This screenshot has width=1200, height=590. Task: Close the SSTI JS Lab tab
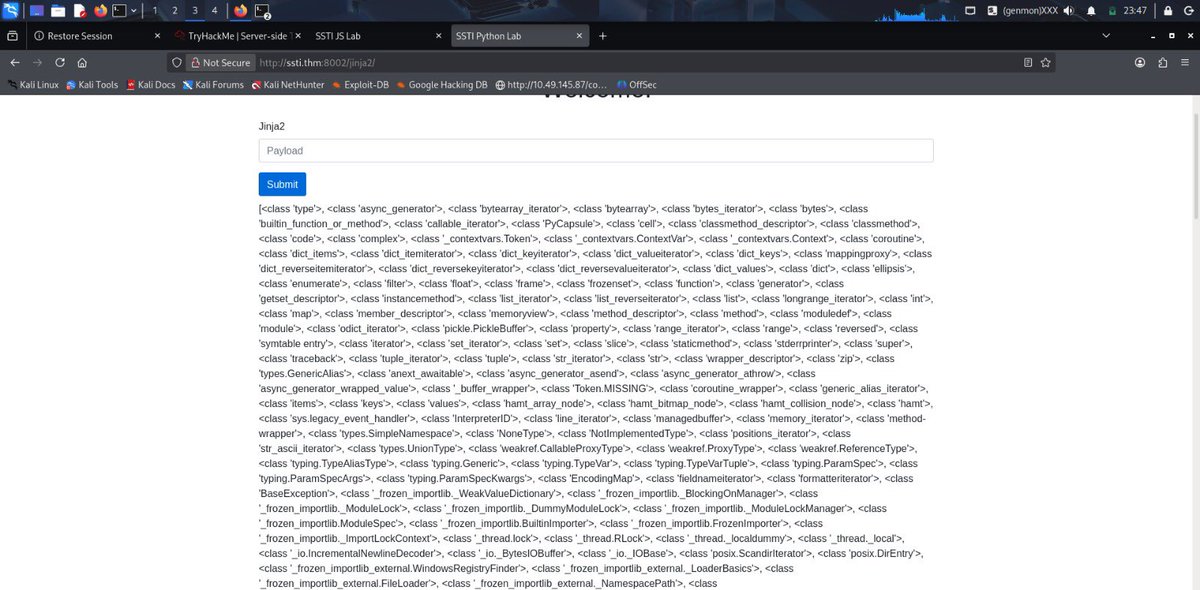pos(439,35)
